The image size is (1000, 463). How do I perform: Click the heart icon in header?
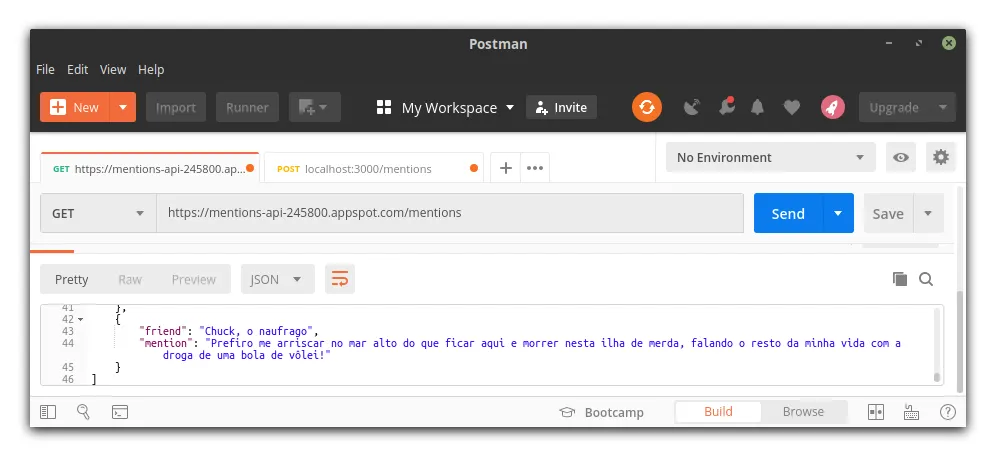tap(791, 108)
